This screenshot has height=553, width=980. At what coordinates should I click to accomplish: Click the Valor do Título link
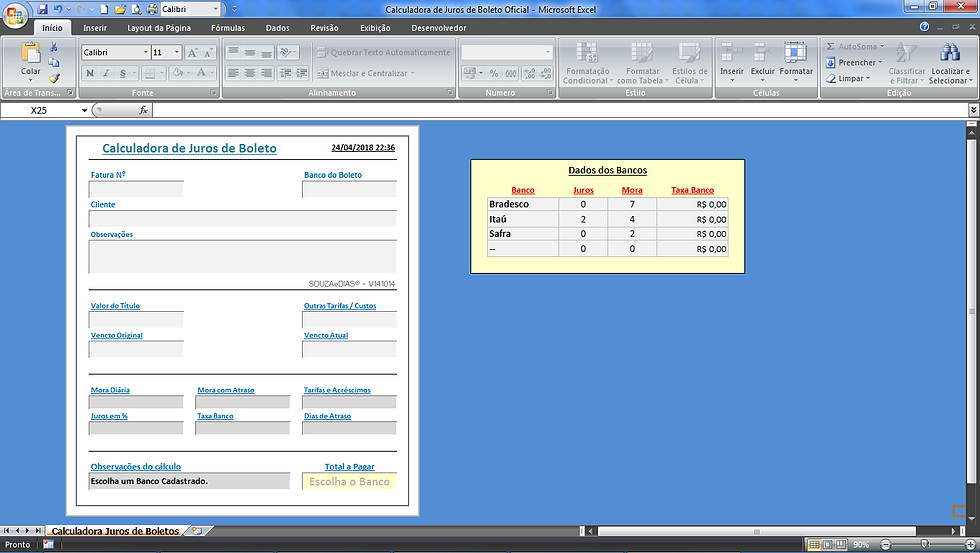pyautogui.click(x=115, y=306)
